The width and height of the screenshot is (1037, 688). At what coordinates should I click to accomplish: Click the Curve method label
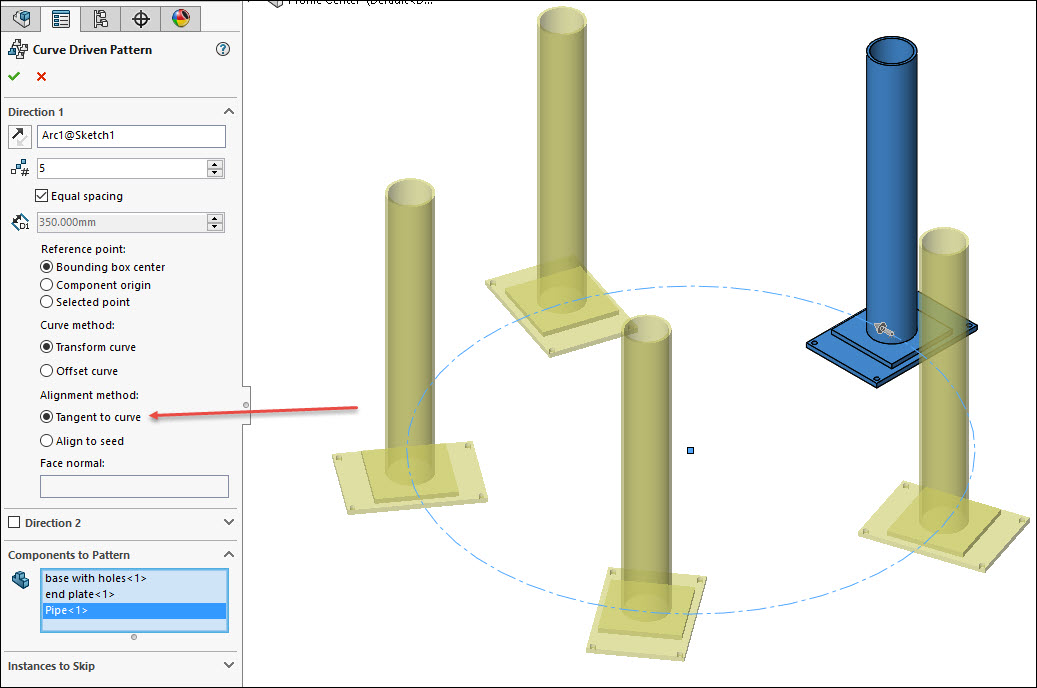[77, 325]
